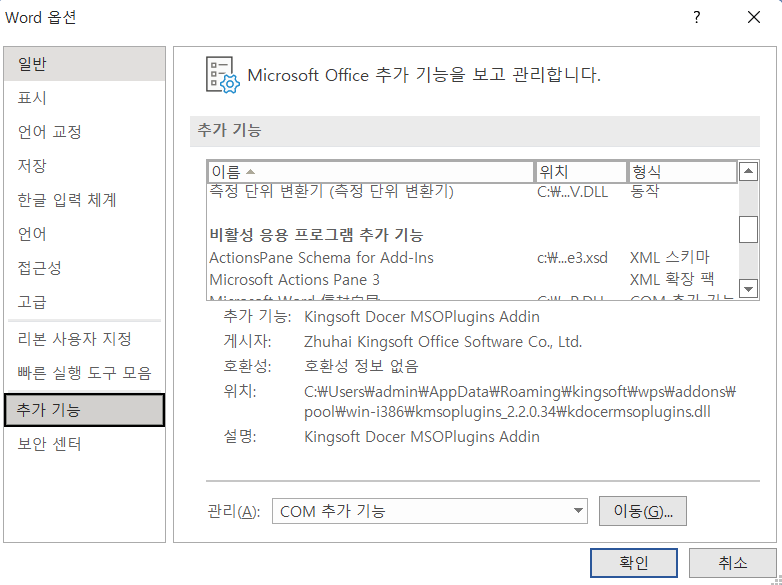
Task: Select the 표시 category
Action: pos(84,98)
